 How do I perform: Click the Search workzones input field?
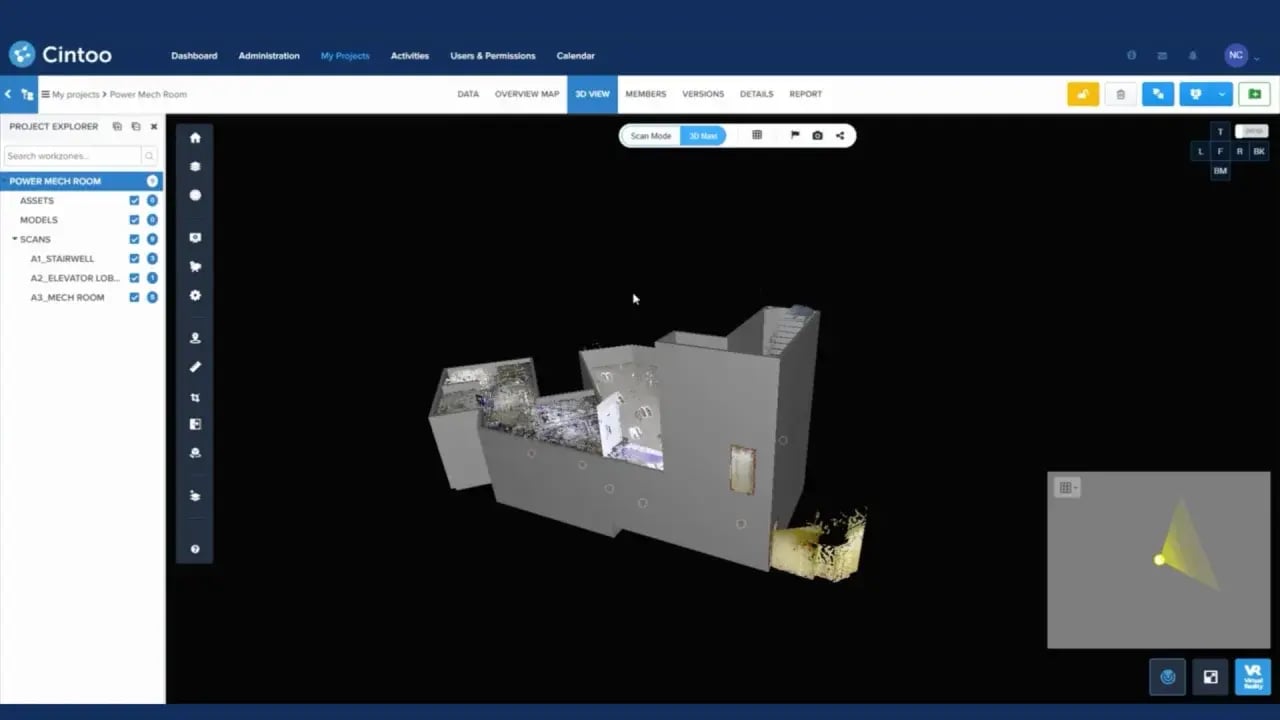click(72, 156)
